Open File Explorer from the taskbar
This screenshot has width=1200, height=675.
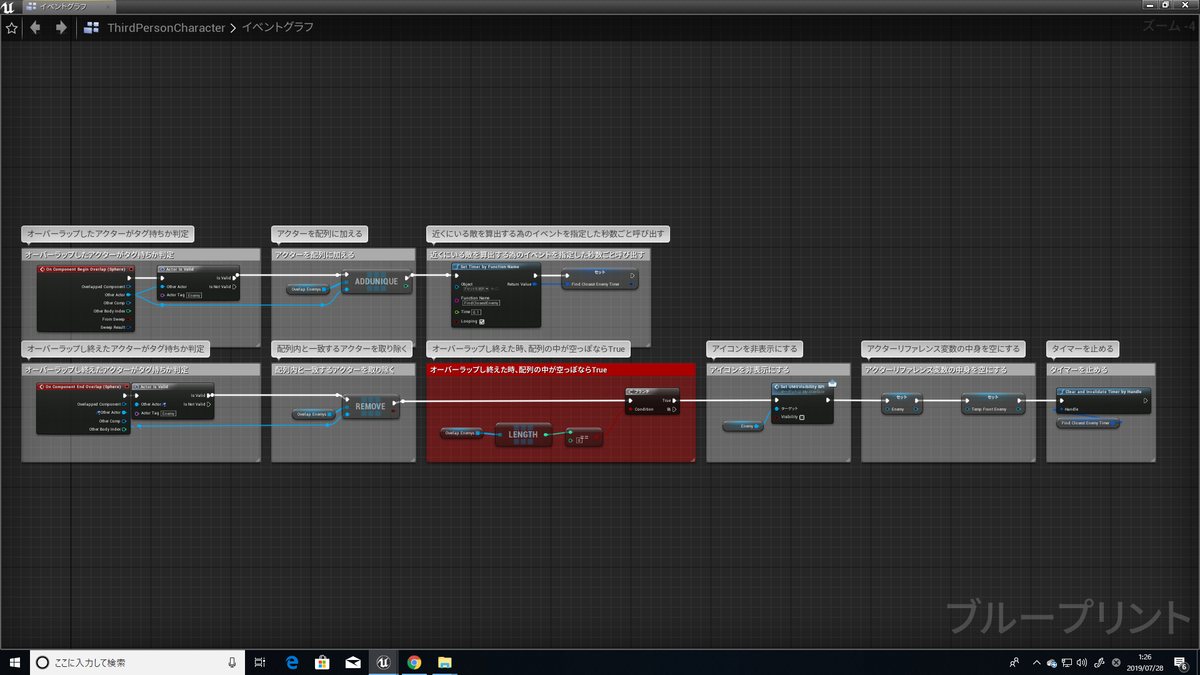tap(444, 662)
